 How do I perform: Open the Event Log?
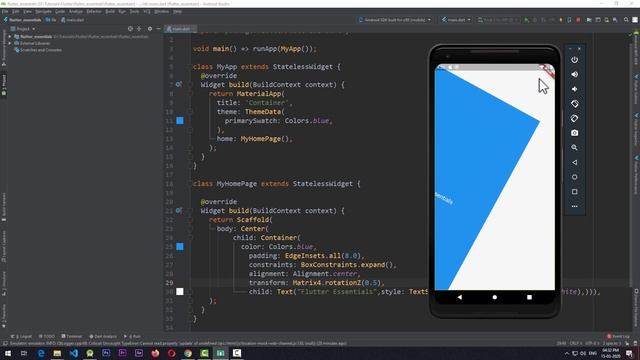pos(618,336)
